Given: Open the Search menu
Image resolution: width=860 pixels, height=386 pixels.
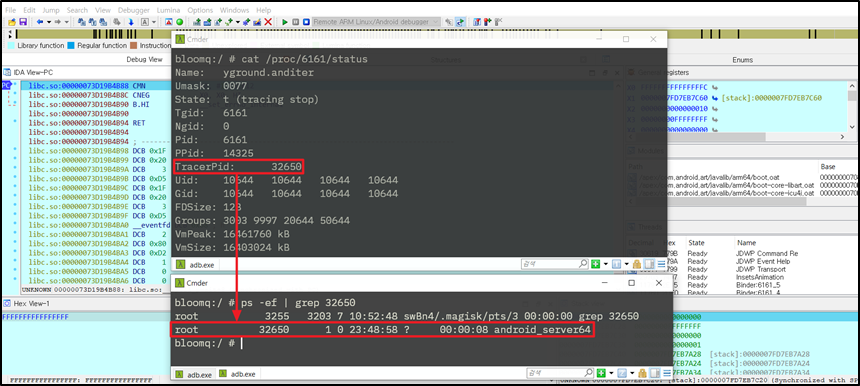Looking at the screenshot, I should 77,10.
